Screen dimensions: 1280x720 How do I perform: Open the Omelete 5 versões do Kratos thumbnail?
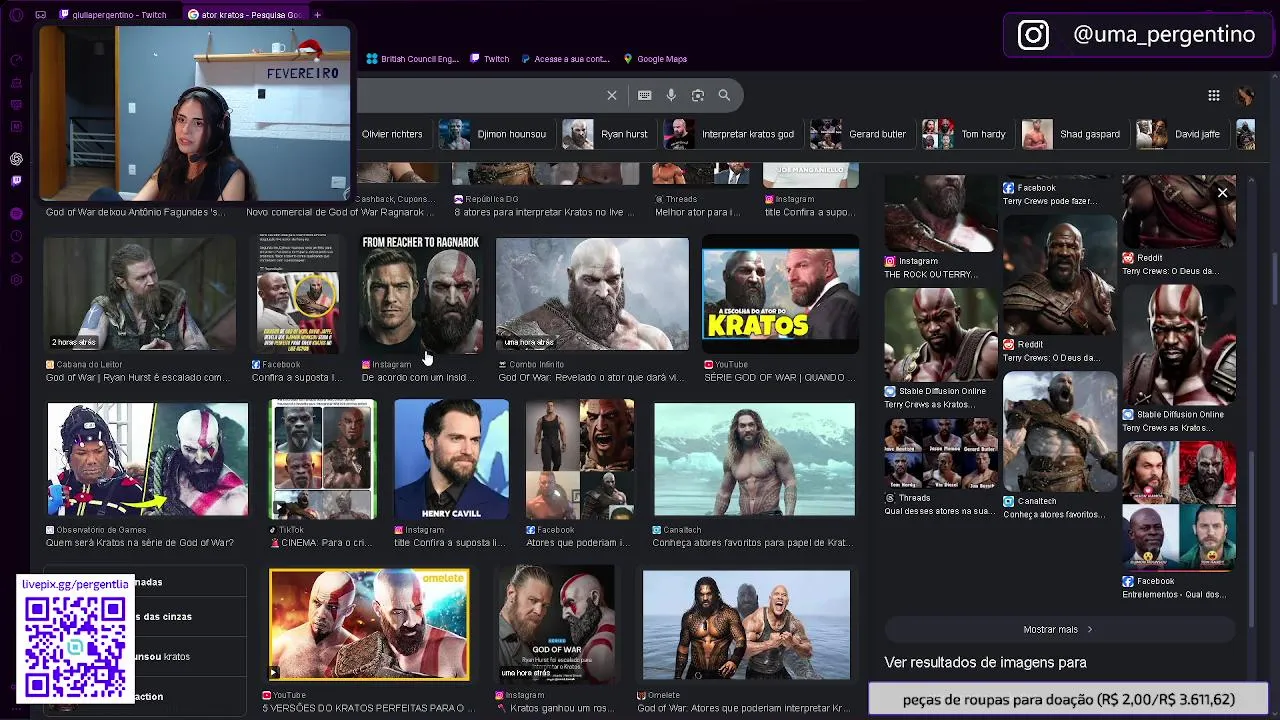[369, 625]
